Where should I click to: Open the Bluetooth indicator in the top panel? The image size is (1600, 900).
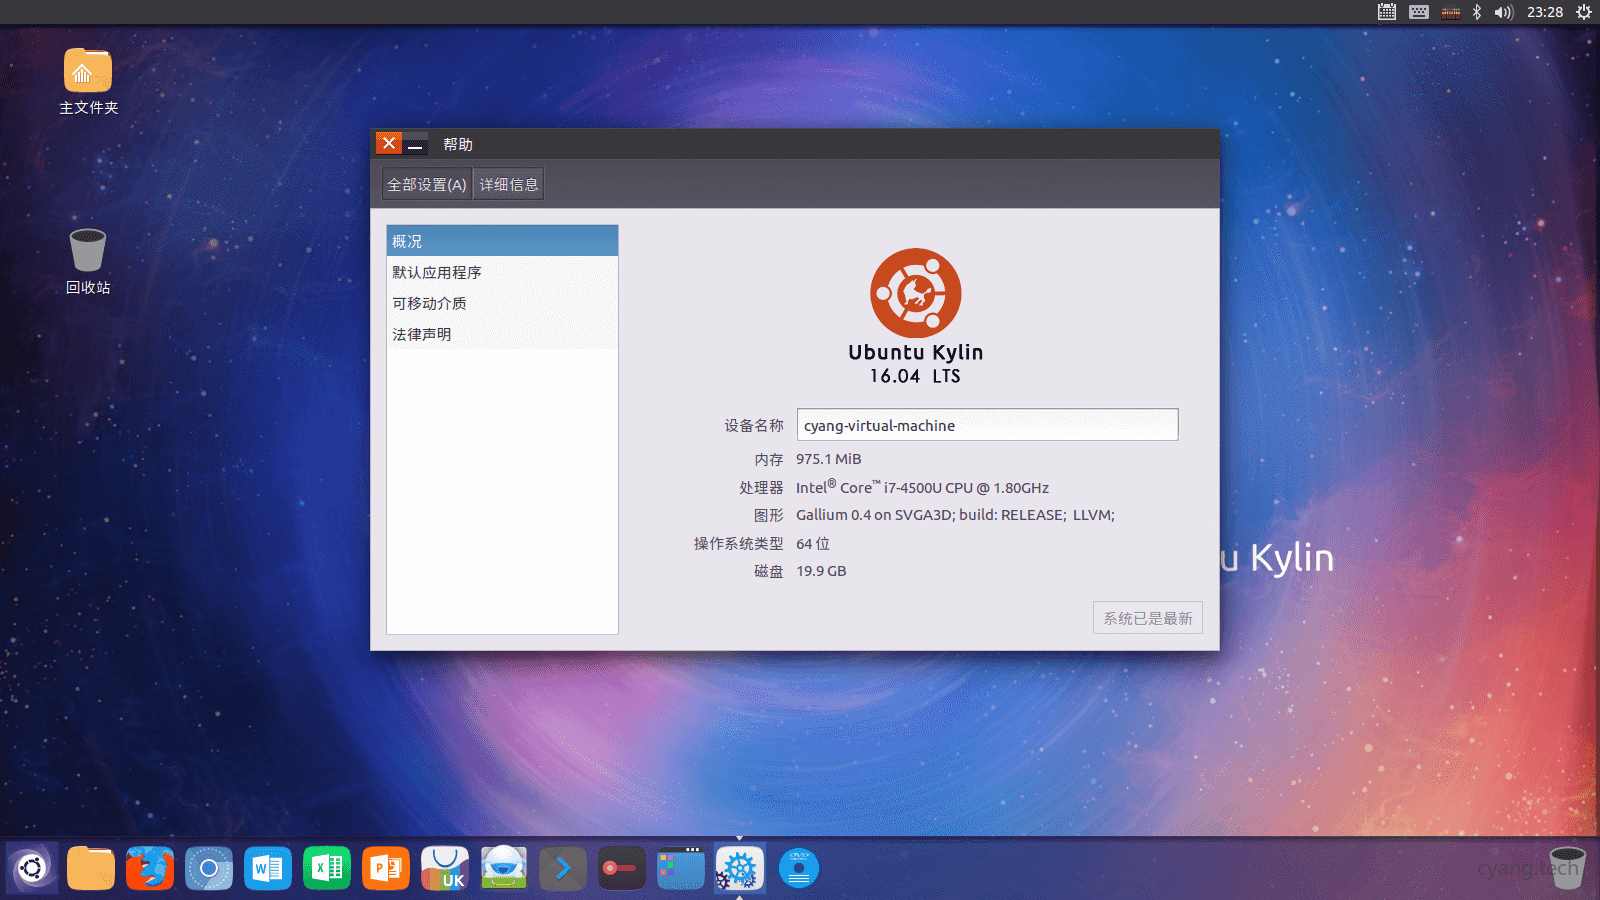point(1477,12)
